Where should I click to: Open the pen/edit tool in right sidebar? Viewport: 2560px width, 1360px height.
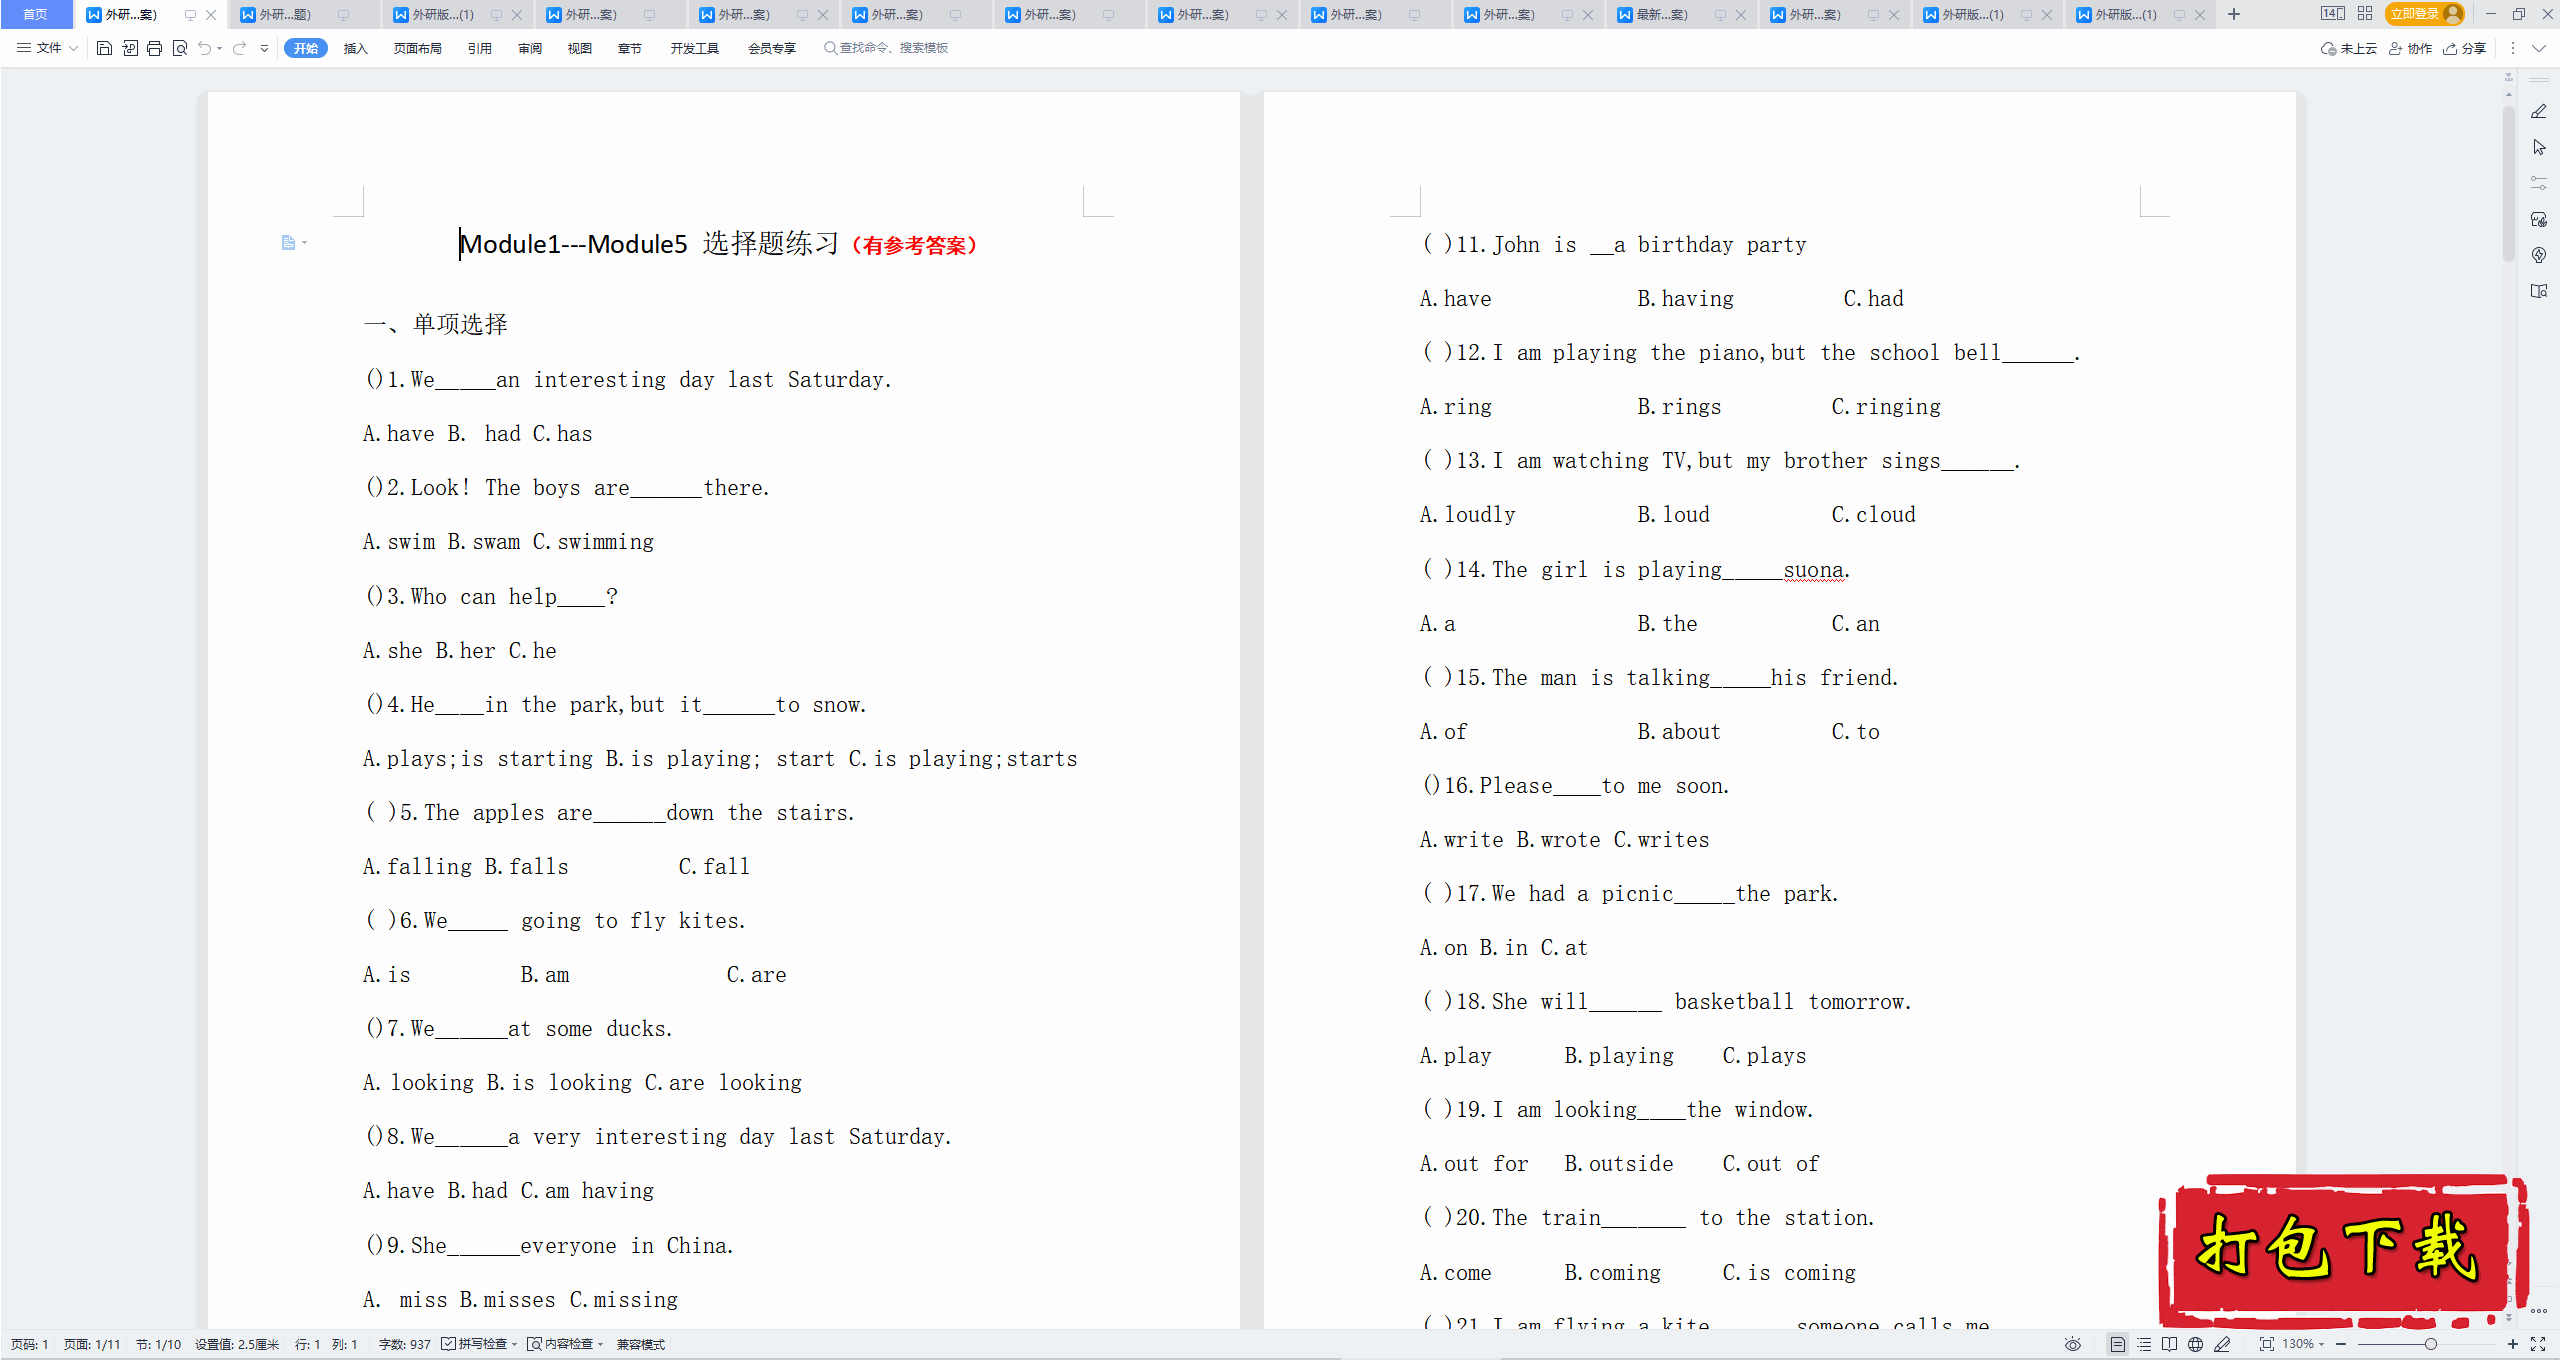pyautogui.click(x=2538, y=111)
